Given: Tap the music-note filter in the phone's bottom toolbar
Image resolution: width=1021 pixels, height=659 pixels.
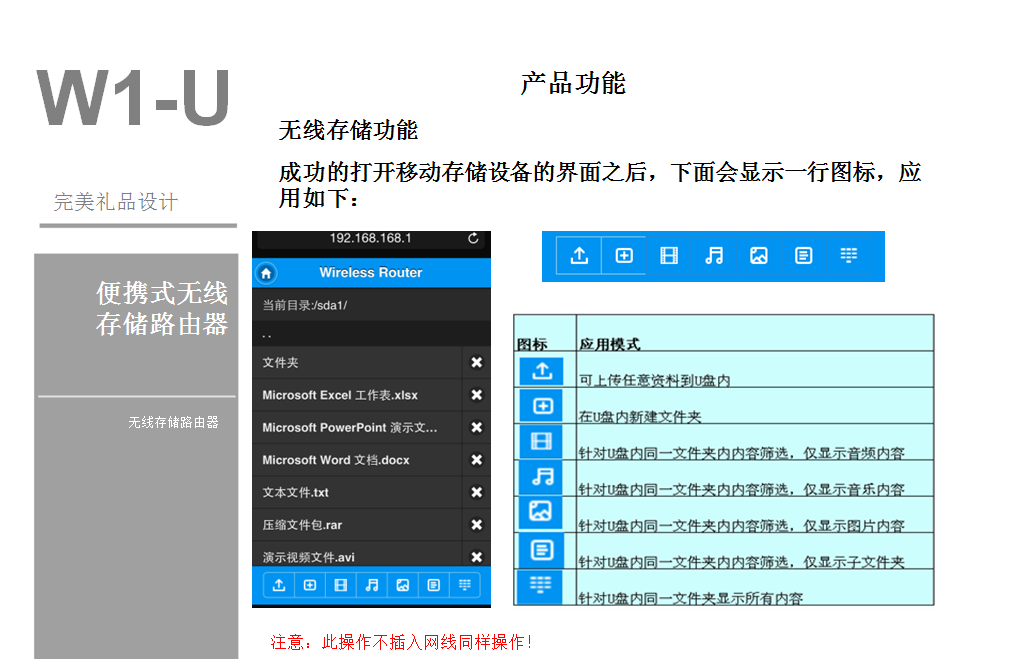Looking at the screenshot, I should click(x=372, y=585).
